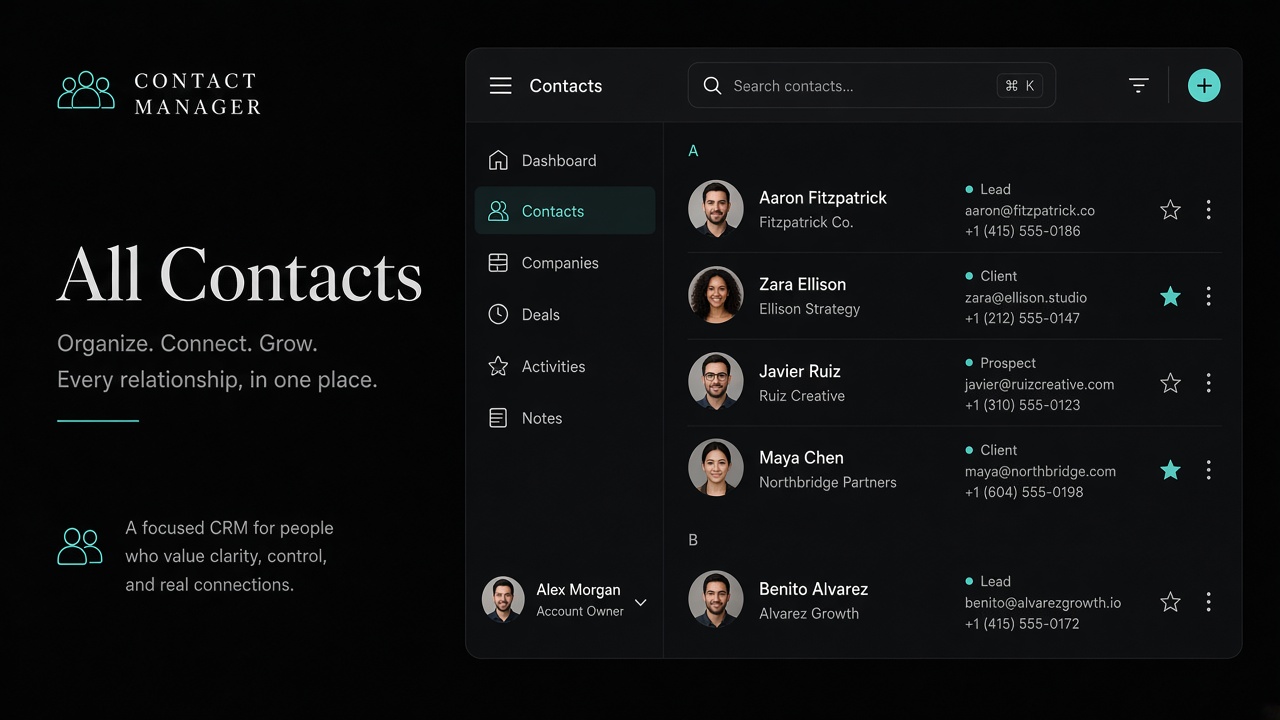This screenshot has width=1280, height=720.
Task: Click the Contact Manager logo icon
Action: pyautogui.click(x=86, y=90)
